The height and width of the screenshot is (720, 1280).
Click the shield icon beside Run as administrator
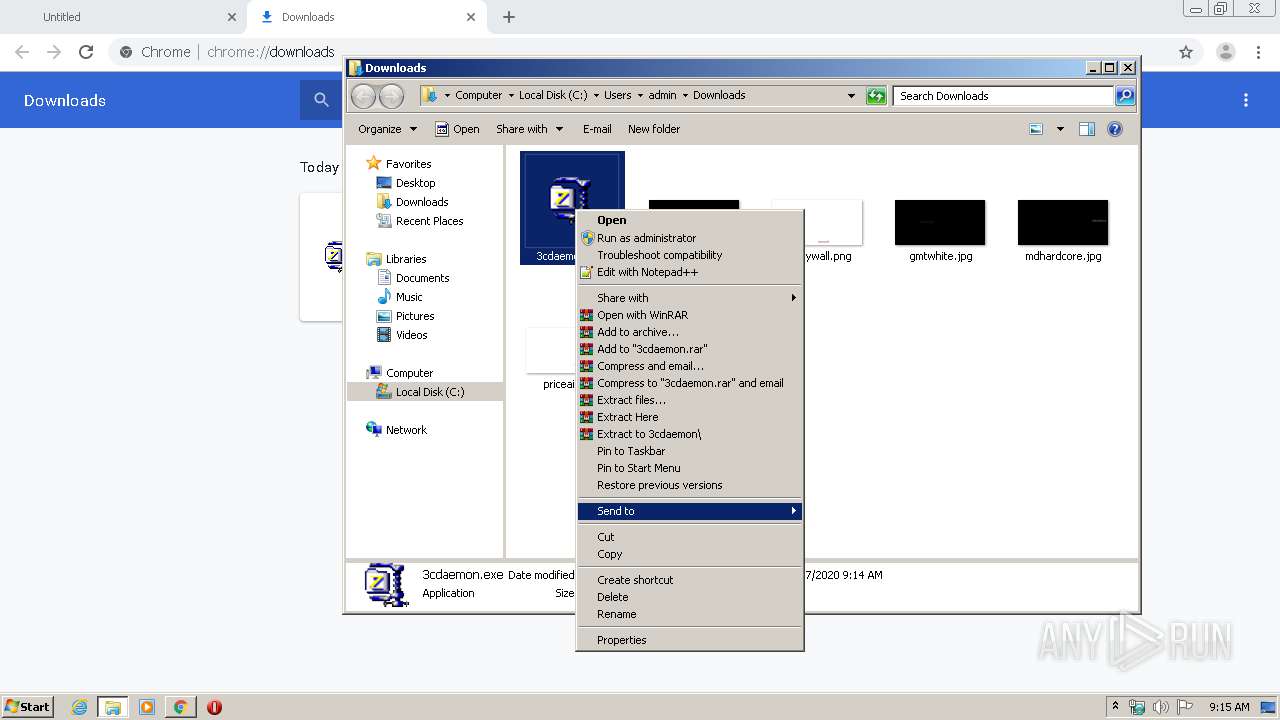click(x=587, y=238)
